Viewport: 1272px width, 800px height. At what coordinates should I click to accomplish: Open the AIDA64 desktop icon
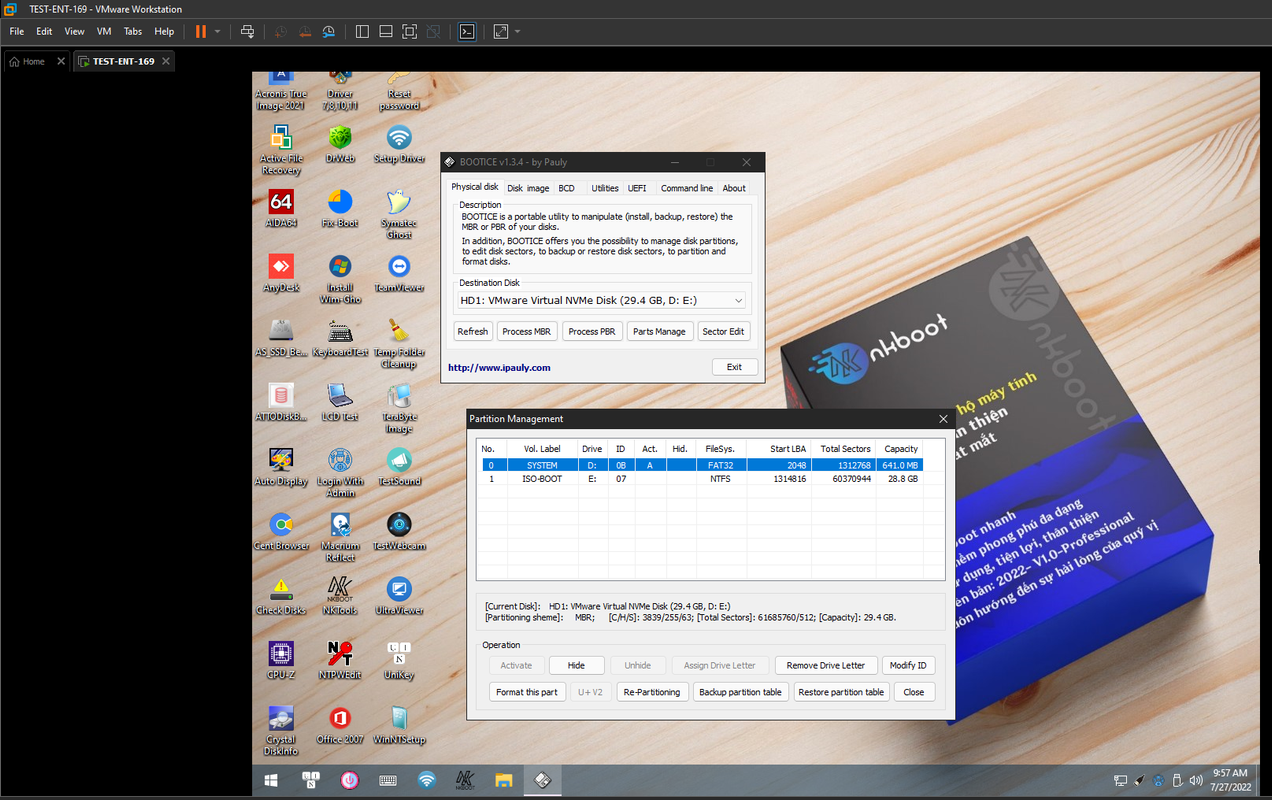(281, 207)
